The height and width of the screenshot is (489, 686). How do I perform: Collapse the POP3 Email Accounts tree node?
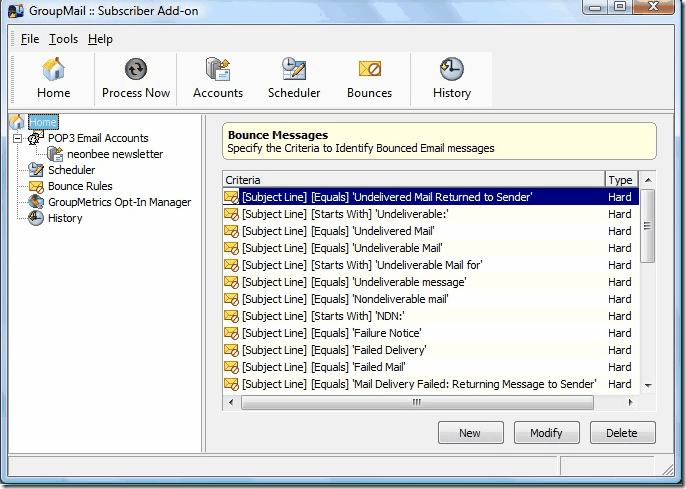coord(18,138)
